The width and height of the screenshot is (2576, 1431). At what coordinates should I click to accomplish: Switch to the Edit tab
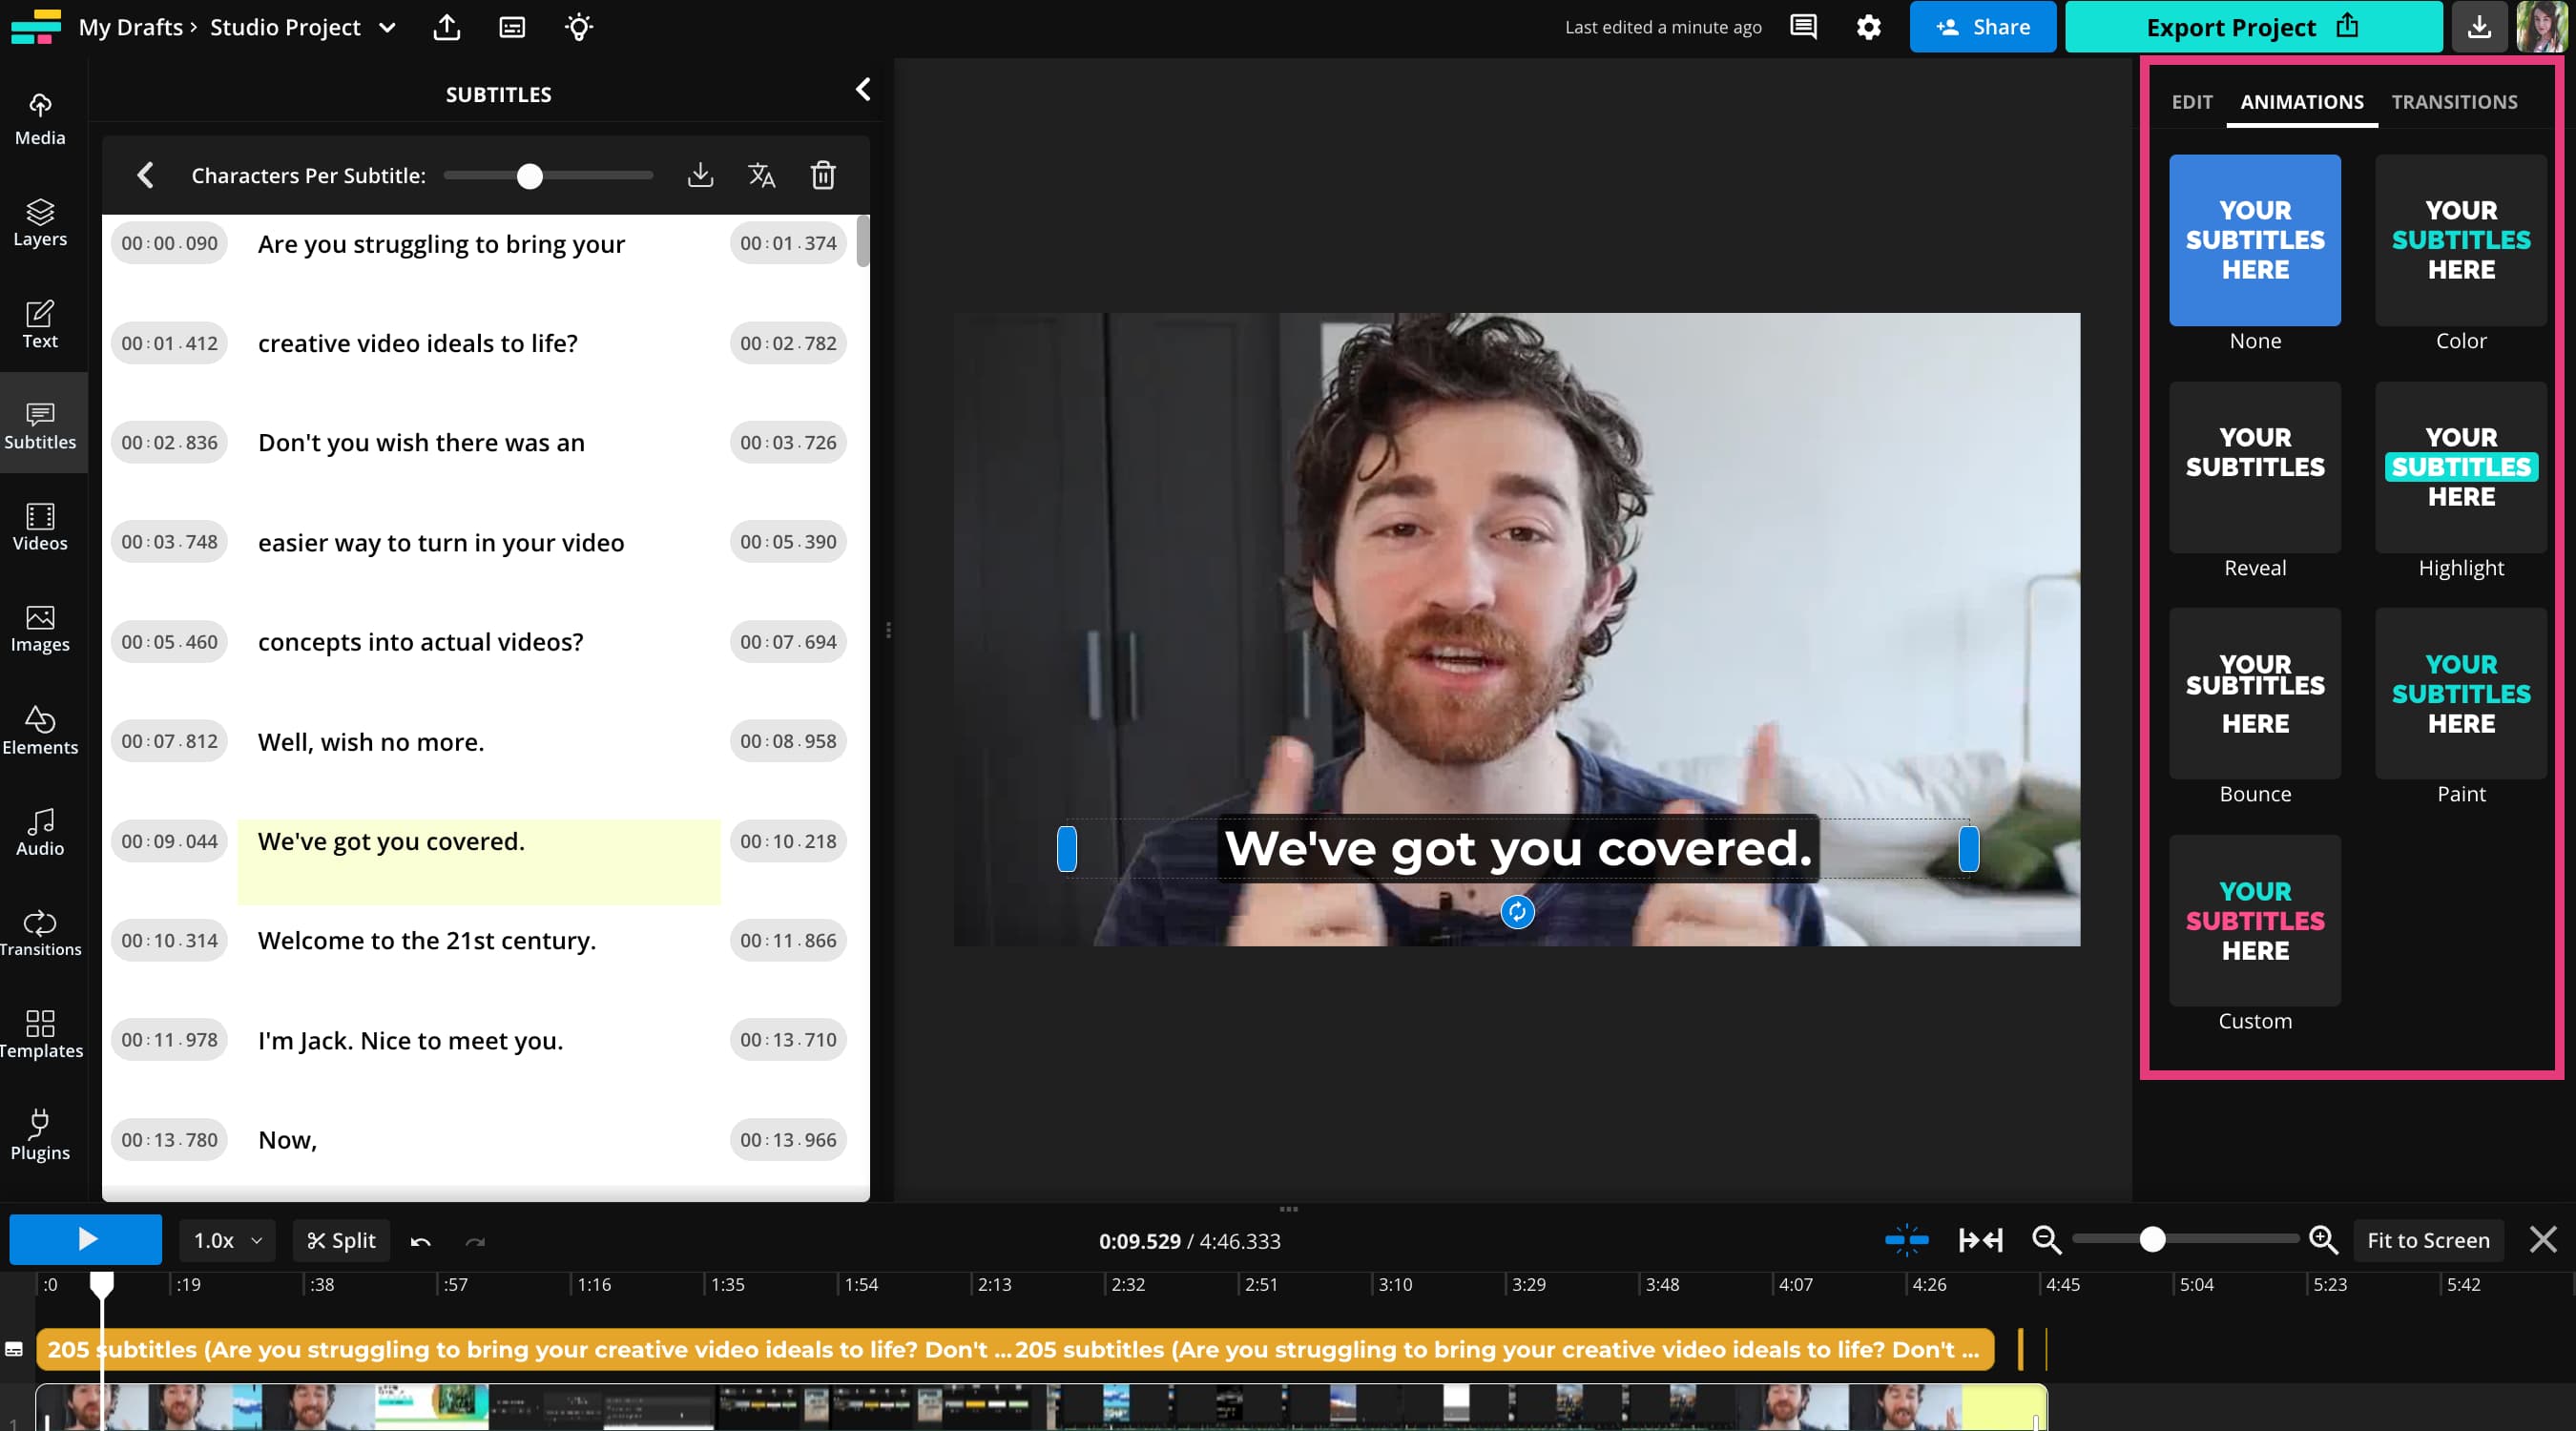(x=2191, y=101)
